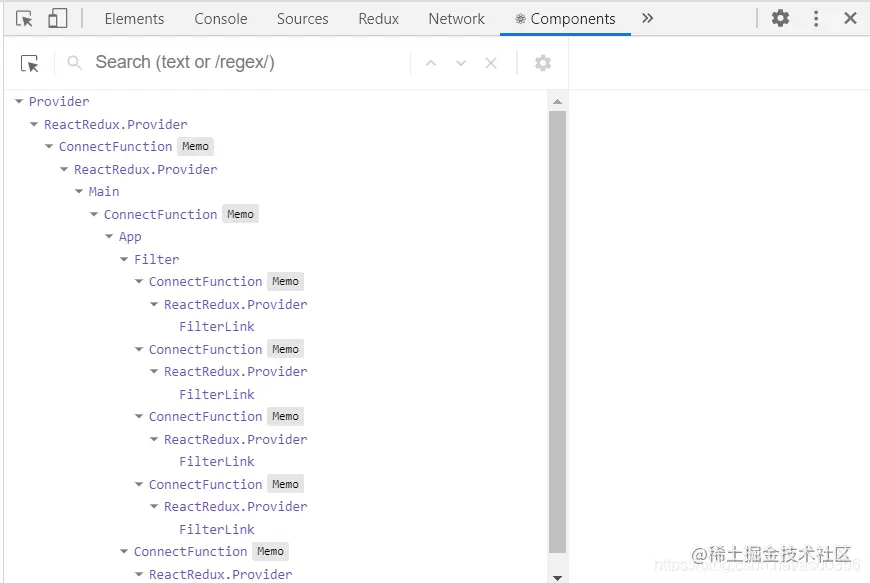Screen dimensions: 870x583
Task: Collapse ReactRedux.Provider above first FilterLink
Action: 154,305
